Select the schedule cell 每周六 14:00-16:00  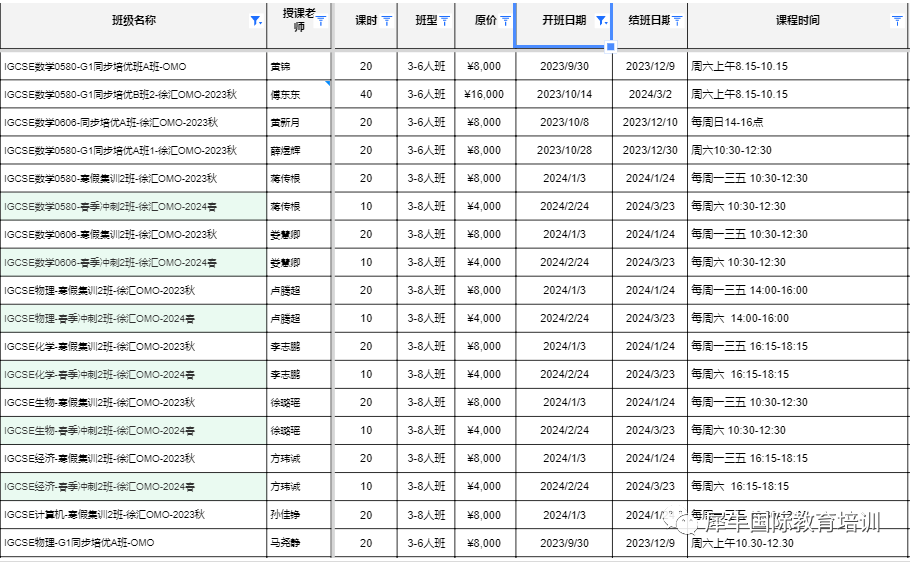point(799,318)
